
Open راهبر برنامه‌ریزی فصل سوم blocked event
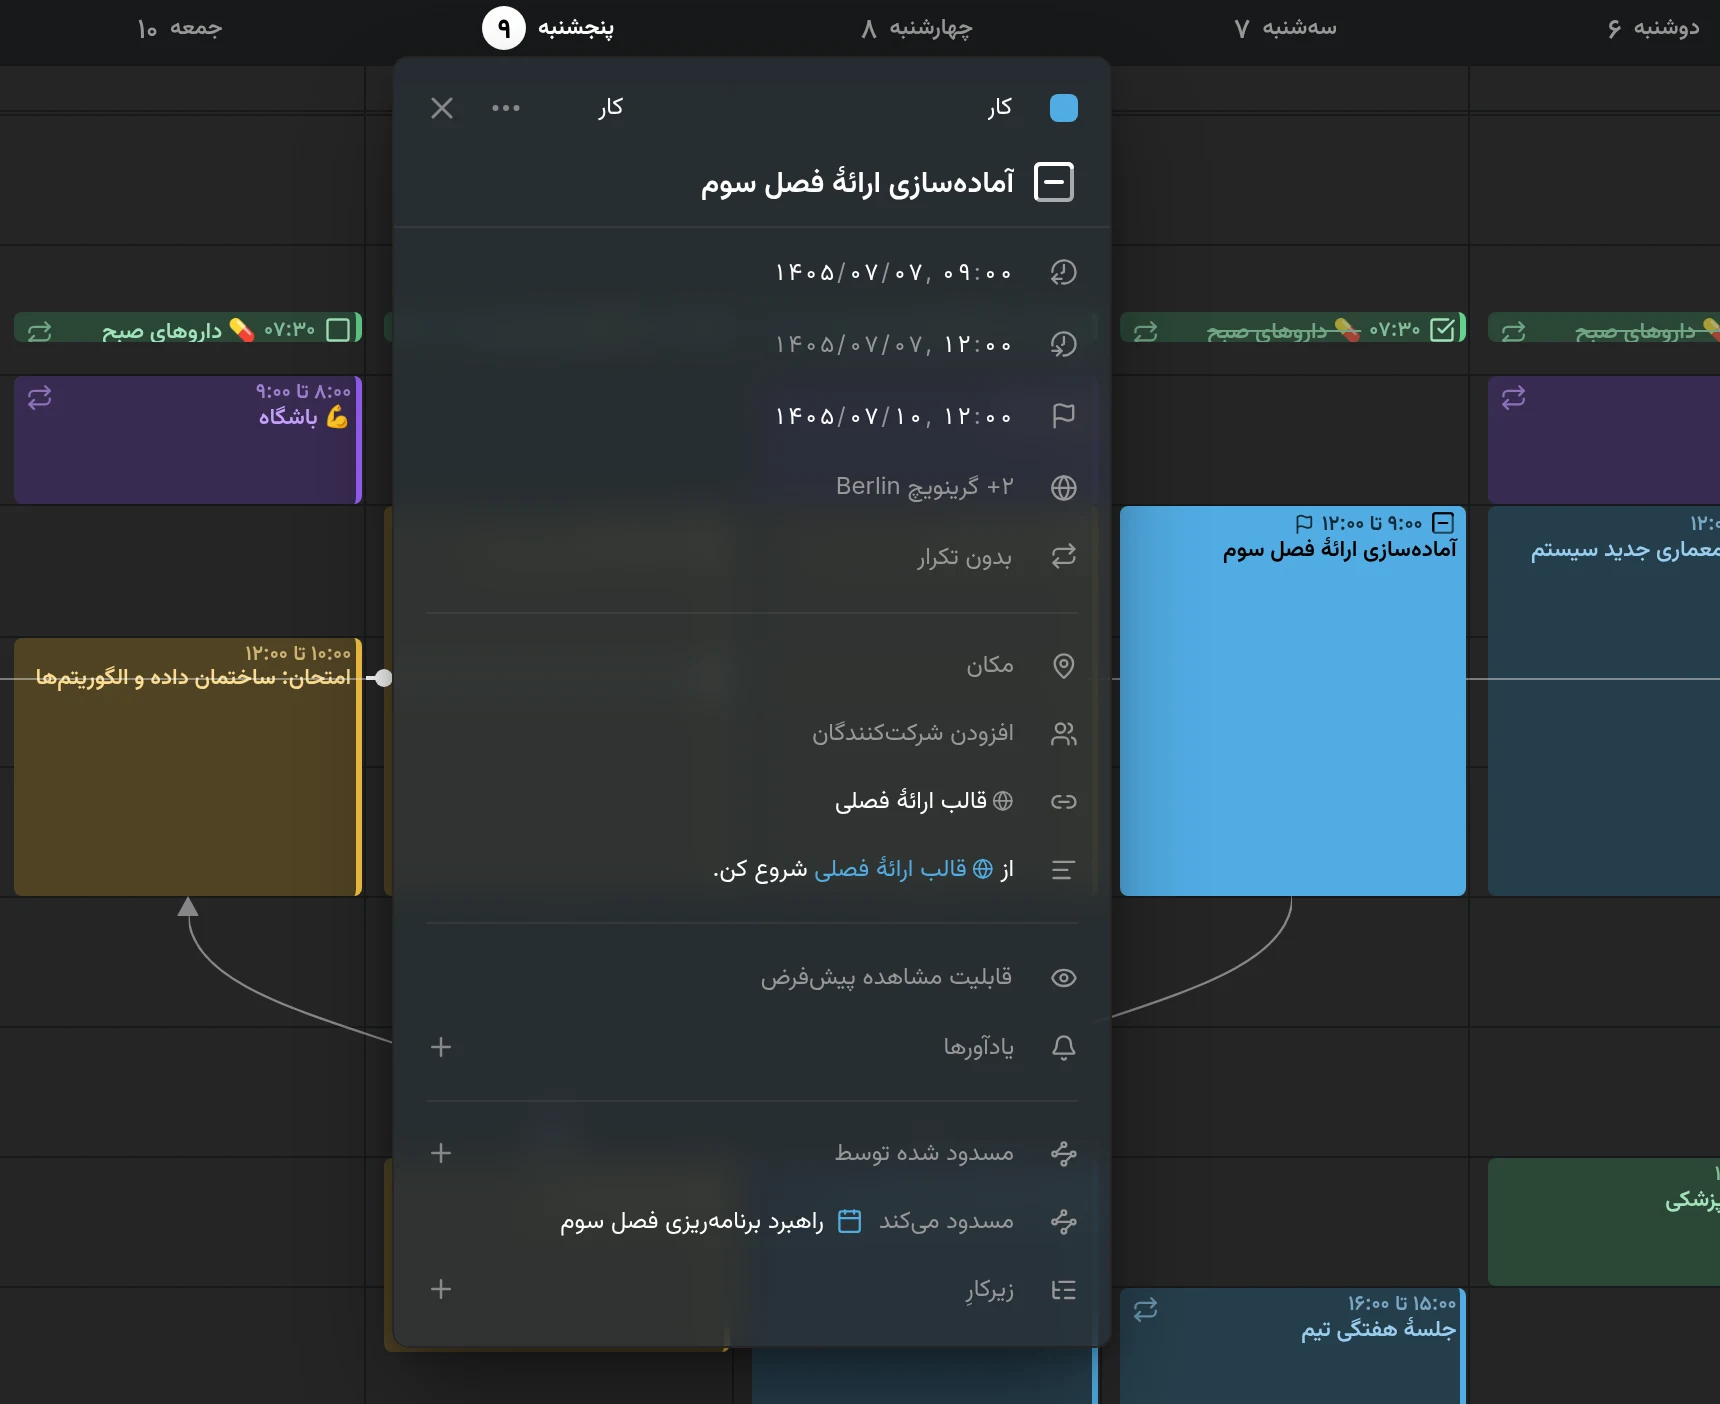710,1221
